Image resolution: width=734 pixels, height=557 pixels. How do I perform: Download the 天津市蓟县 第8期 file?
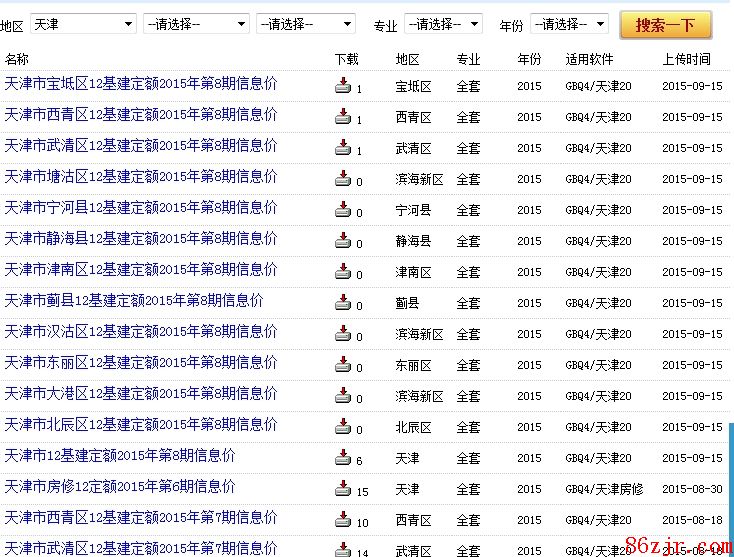[x=343, y=303]
